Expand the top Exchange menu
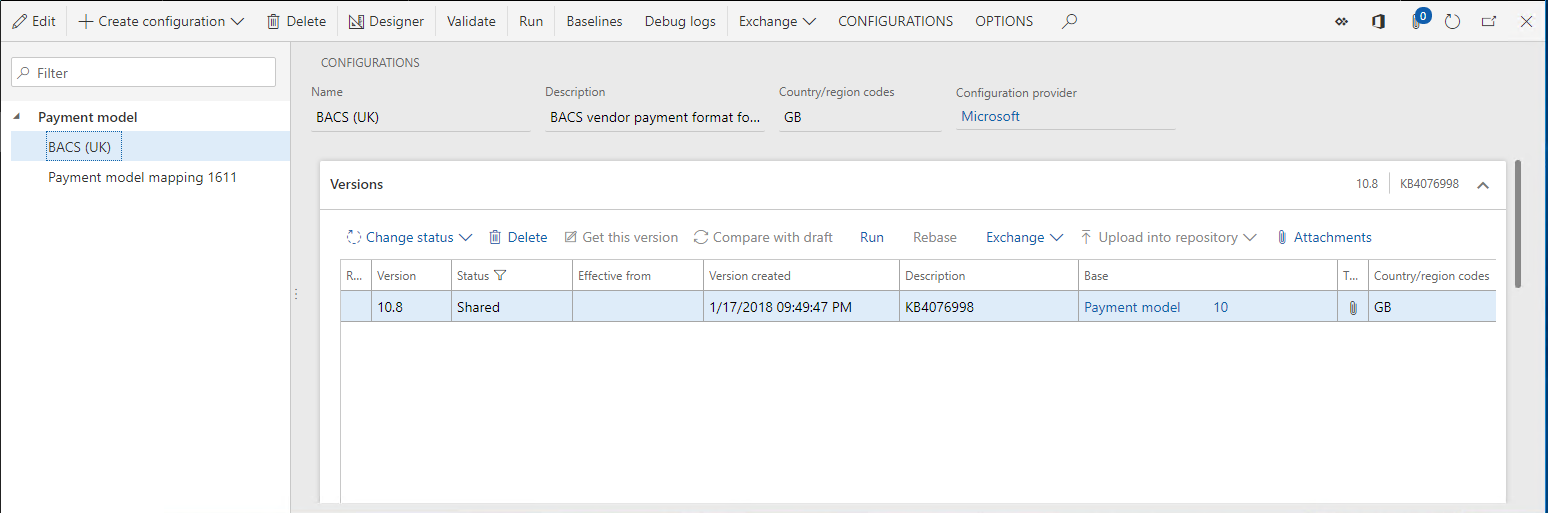 (777, 21)
